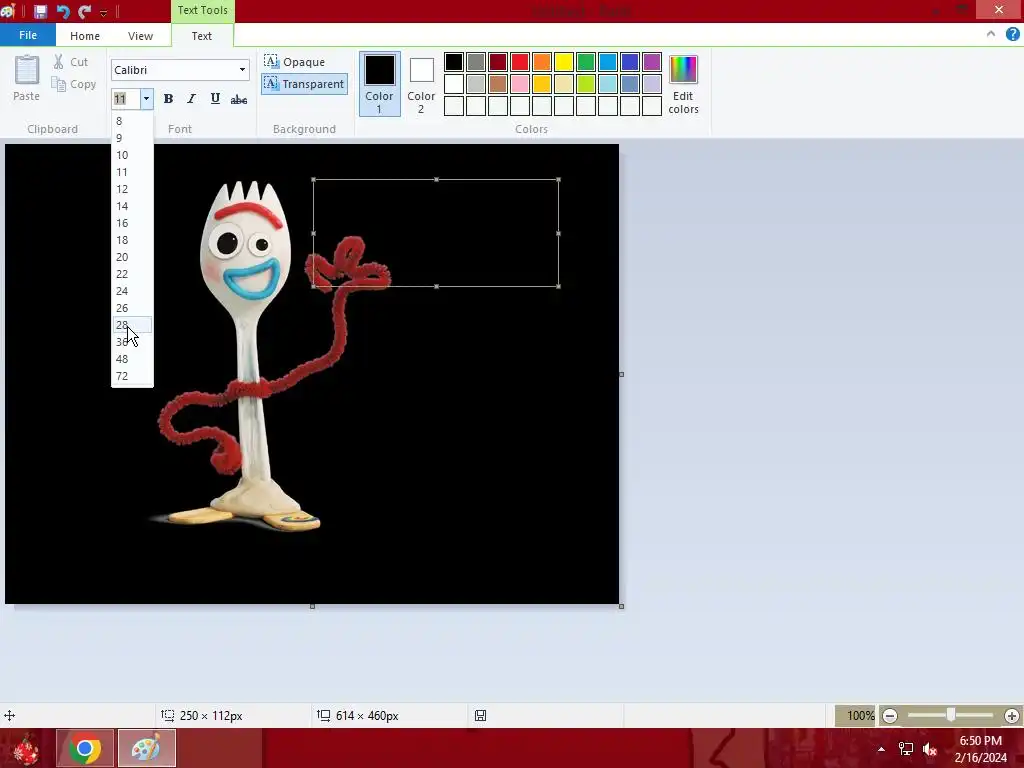The image size is (1024, 768).
Task: Click the font size input box
Action: click(125, 99)
